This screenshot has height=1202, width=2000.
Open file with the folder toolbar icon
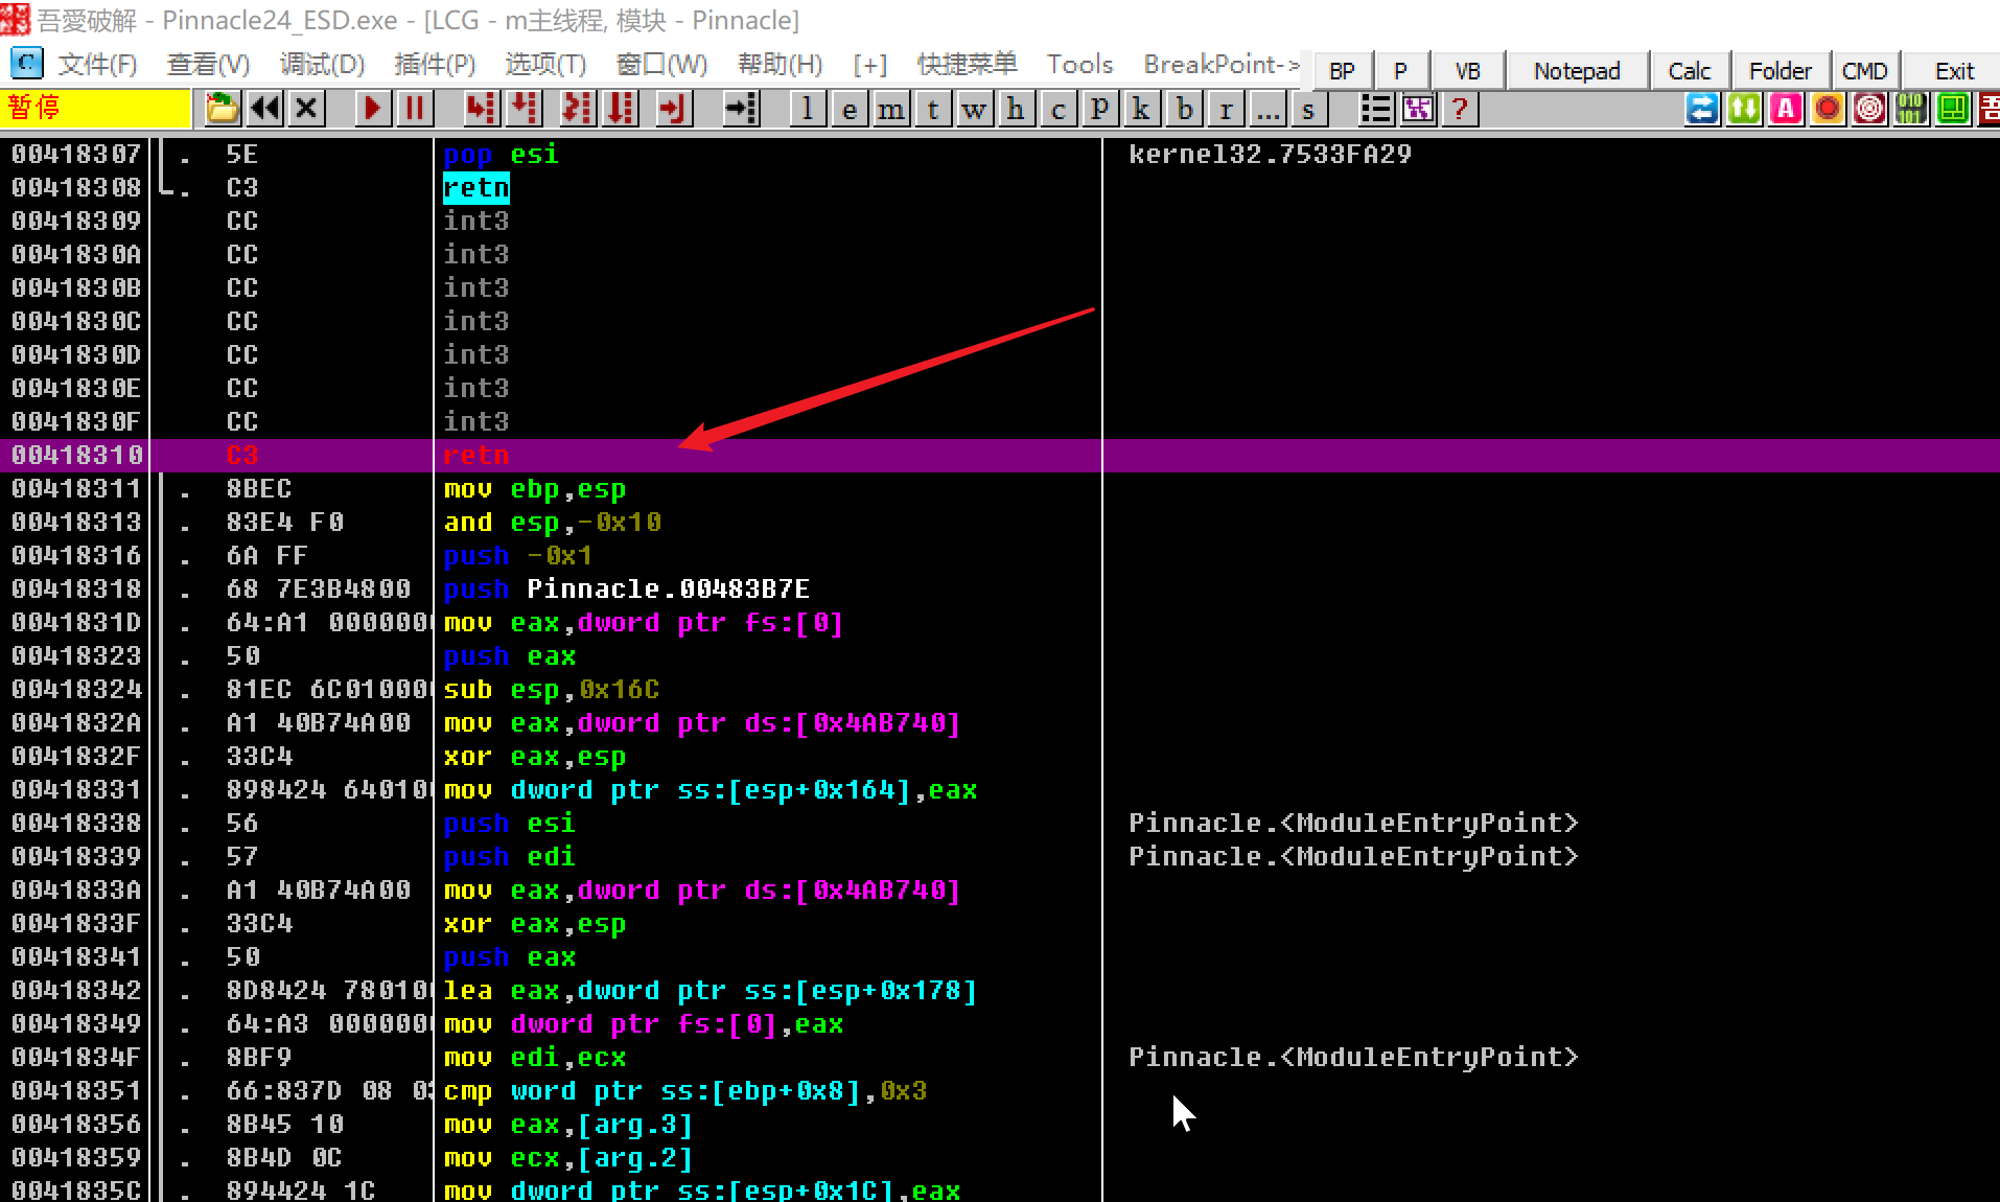coord(222,108)
